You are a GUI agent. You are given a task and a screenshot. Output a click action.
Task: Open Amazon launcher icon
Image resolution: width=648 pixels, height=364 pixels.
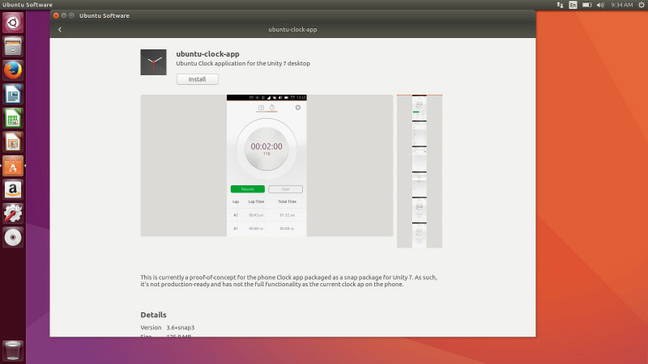tap(13, 190)
